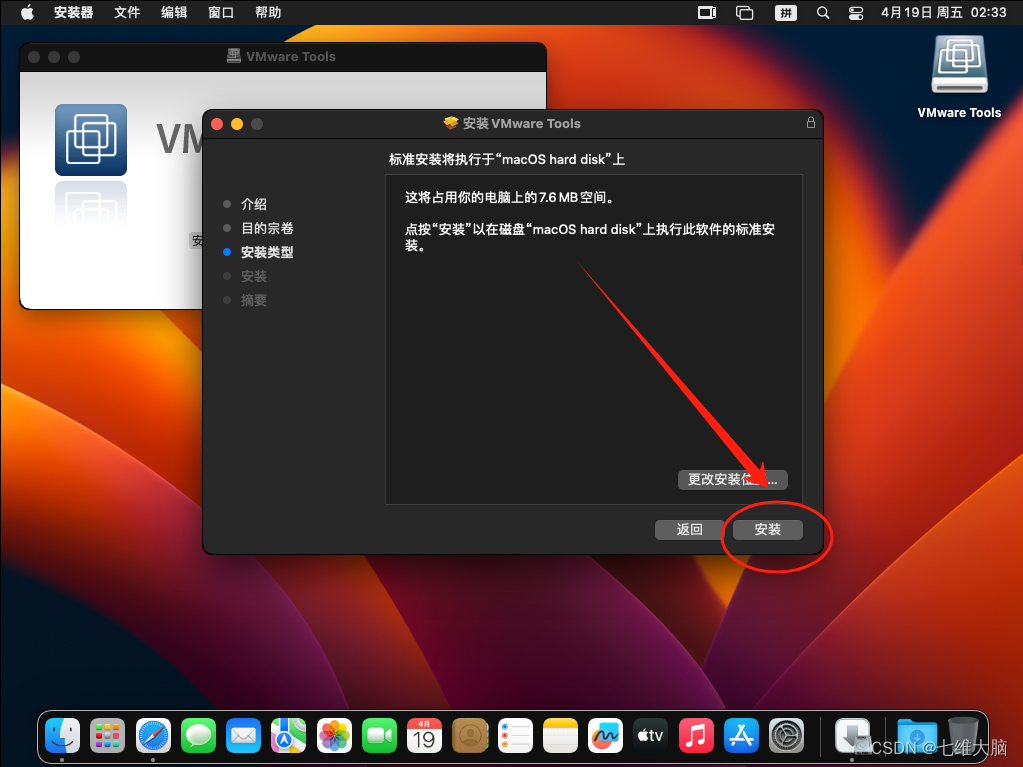Open the Downloads folder in the Dock
Image resolution: width=1023 pixels, height=767 pixels.
click(917, 736)
